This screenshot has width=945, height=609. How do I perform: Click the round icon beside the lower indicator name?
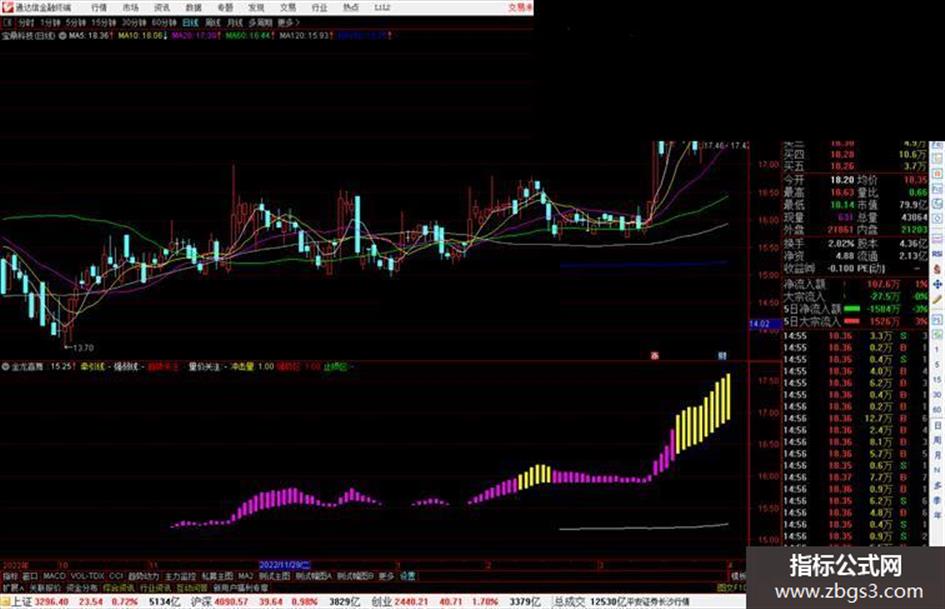(5, 366)
